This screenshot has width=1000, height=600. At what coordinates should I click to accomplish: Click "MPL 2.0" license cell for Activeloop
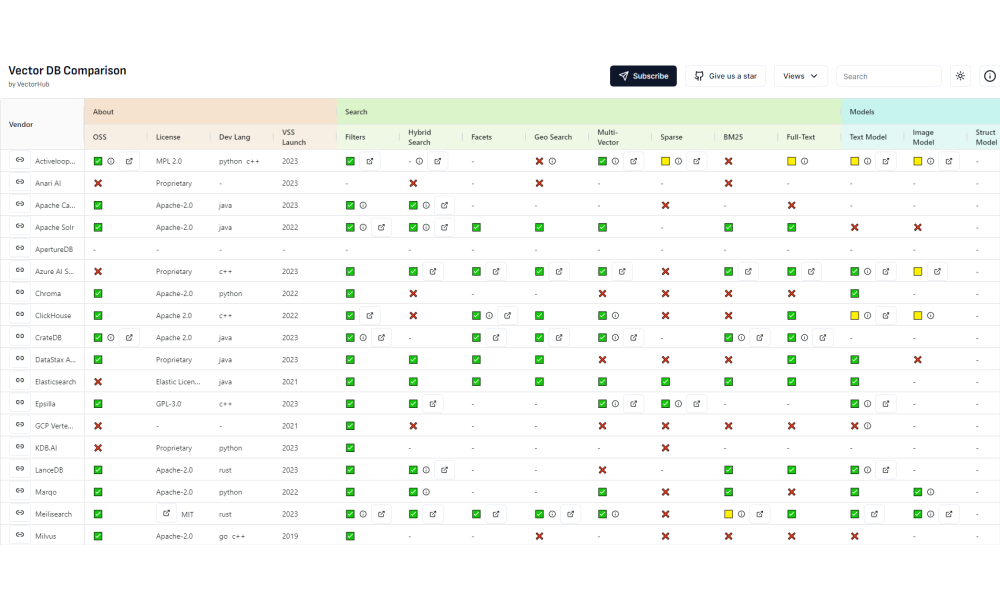(x=169, y=161)
